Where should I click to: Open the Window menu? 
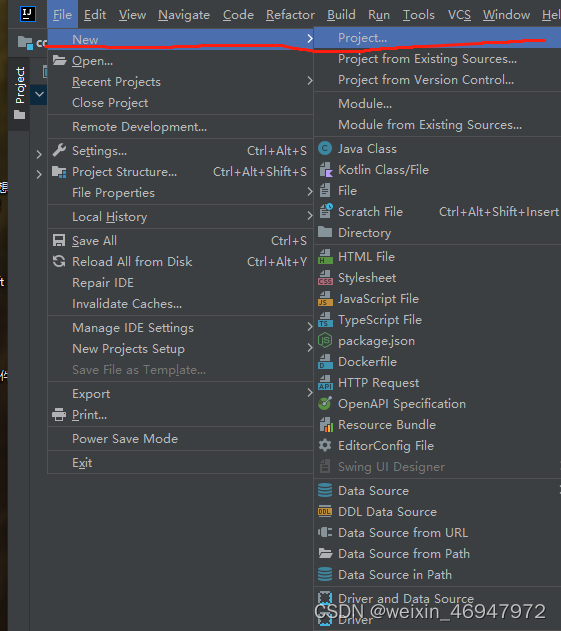click(506, 15)
